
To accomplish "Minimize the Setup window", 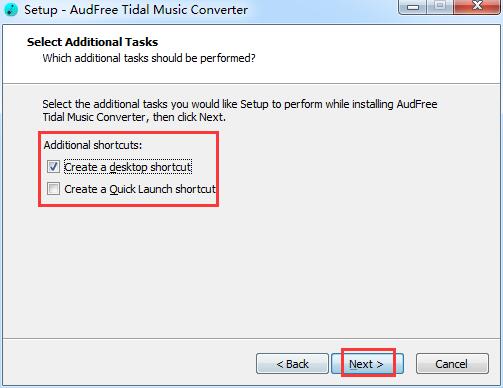I will [413, 7].
